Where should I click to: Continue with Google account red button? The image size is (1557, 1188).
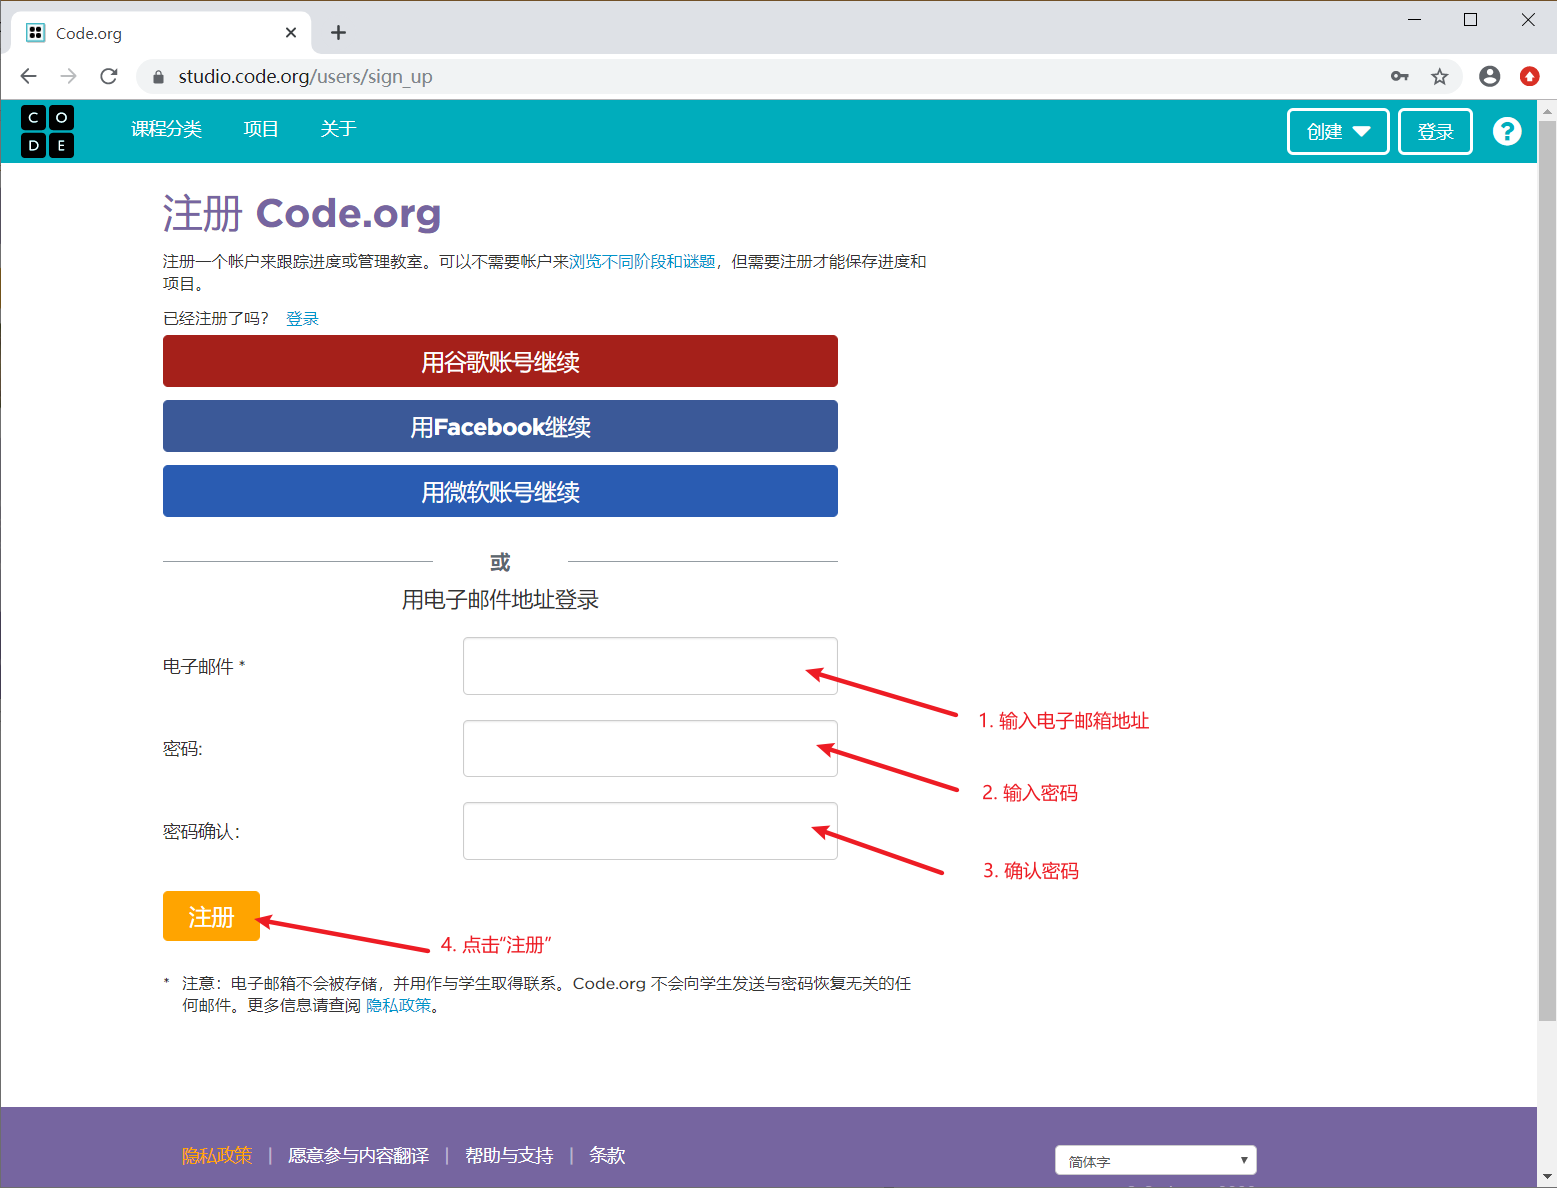coord(500,361)
